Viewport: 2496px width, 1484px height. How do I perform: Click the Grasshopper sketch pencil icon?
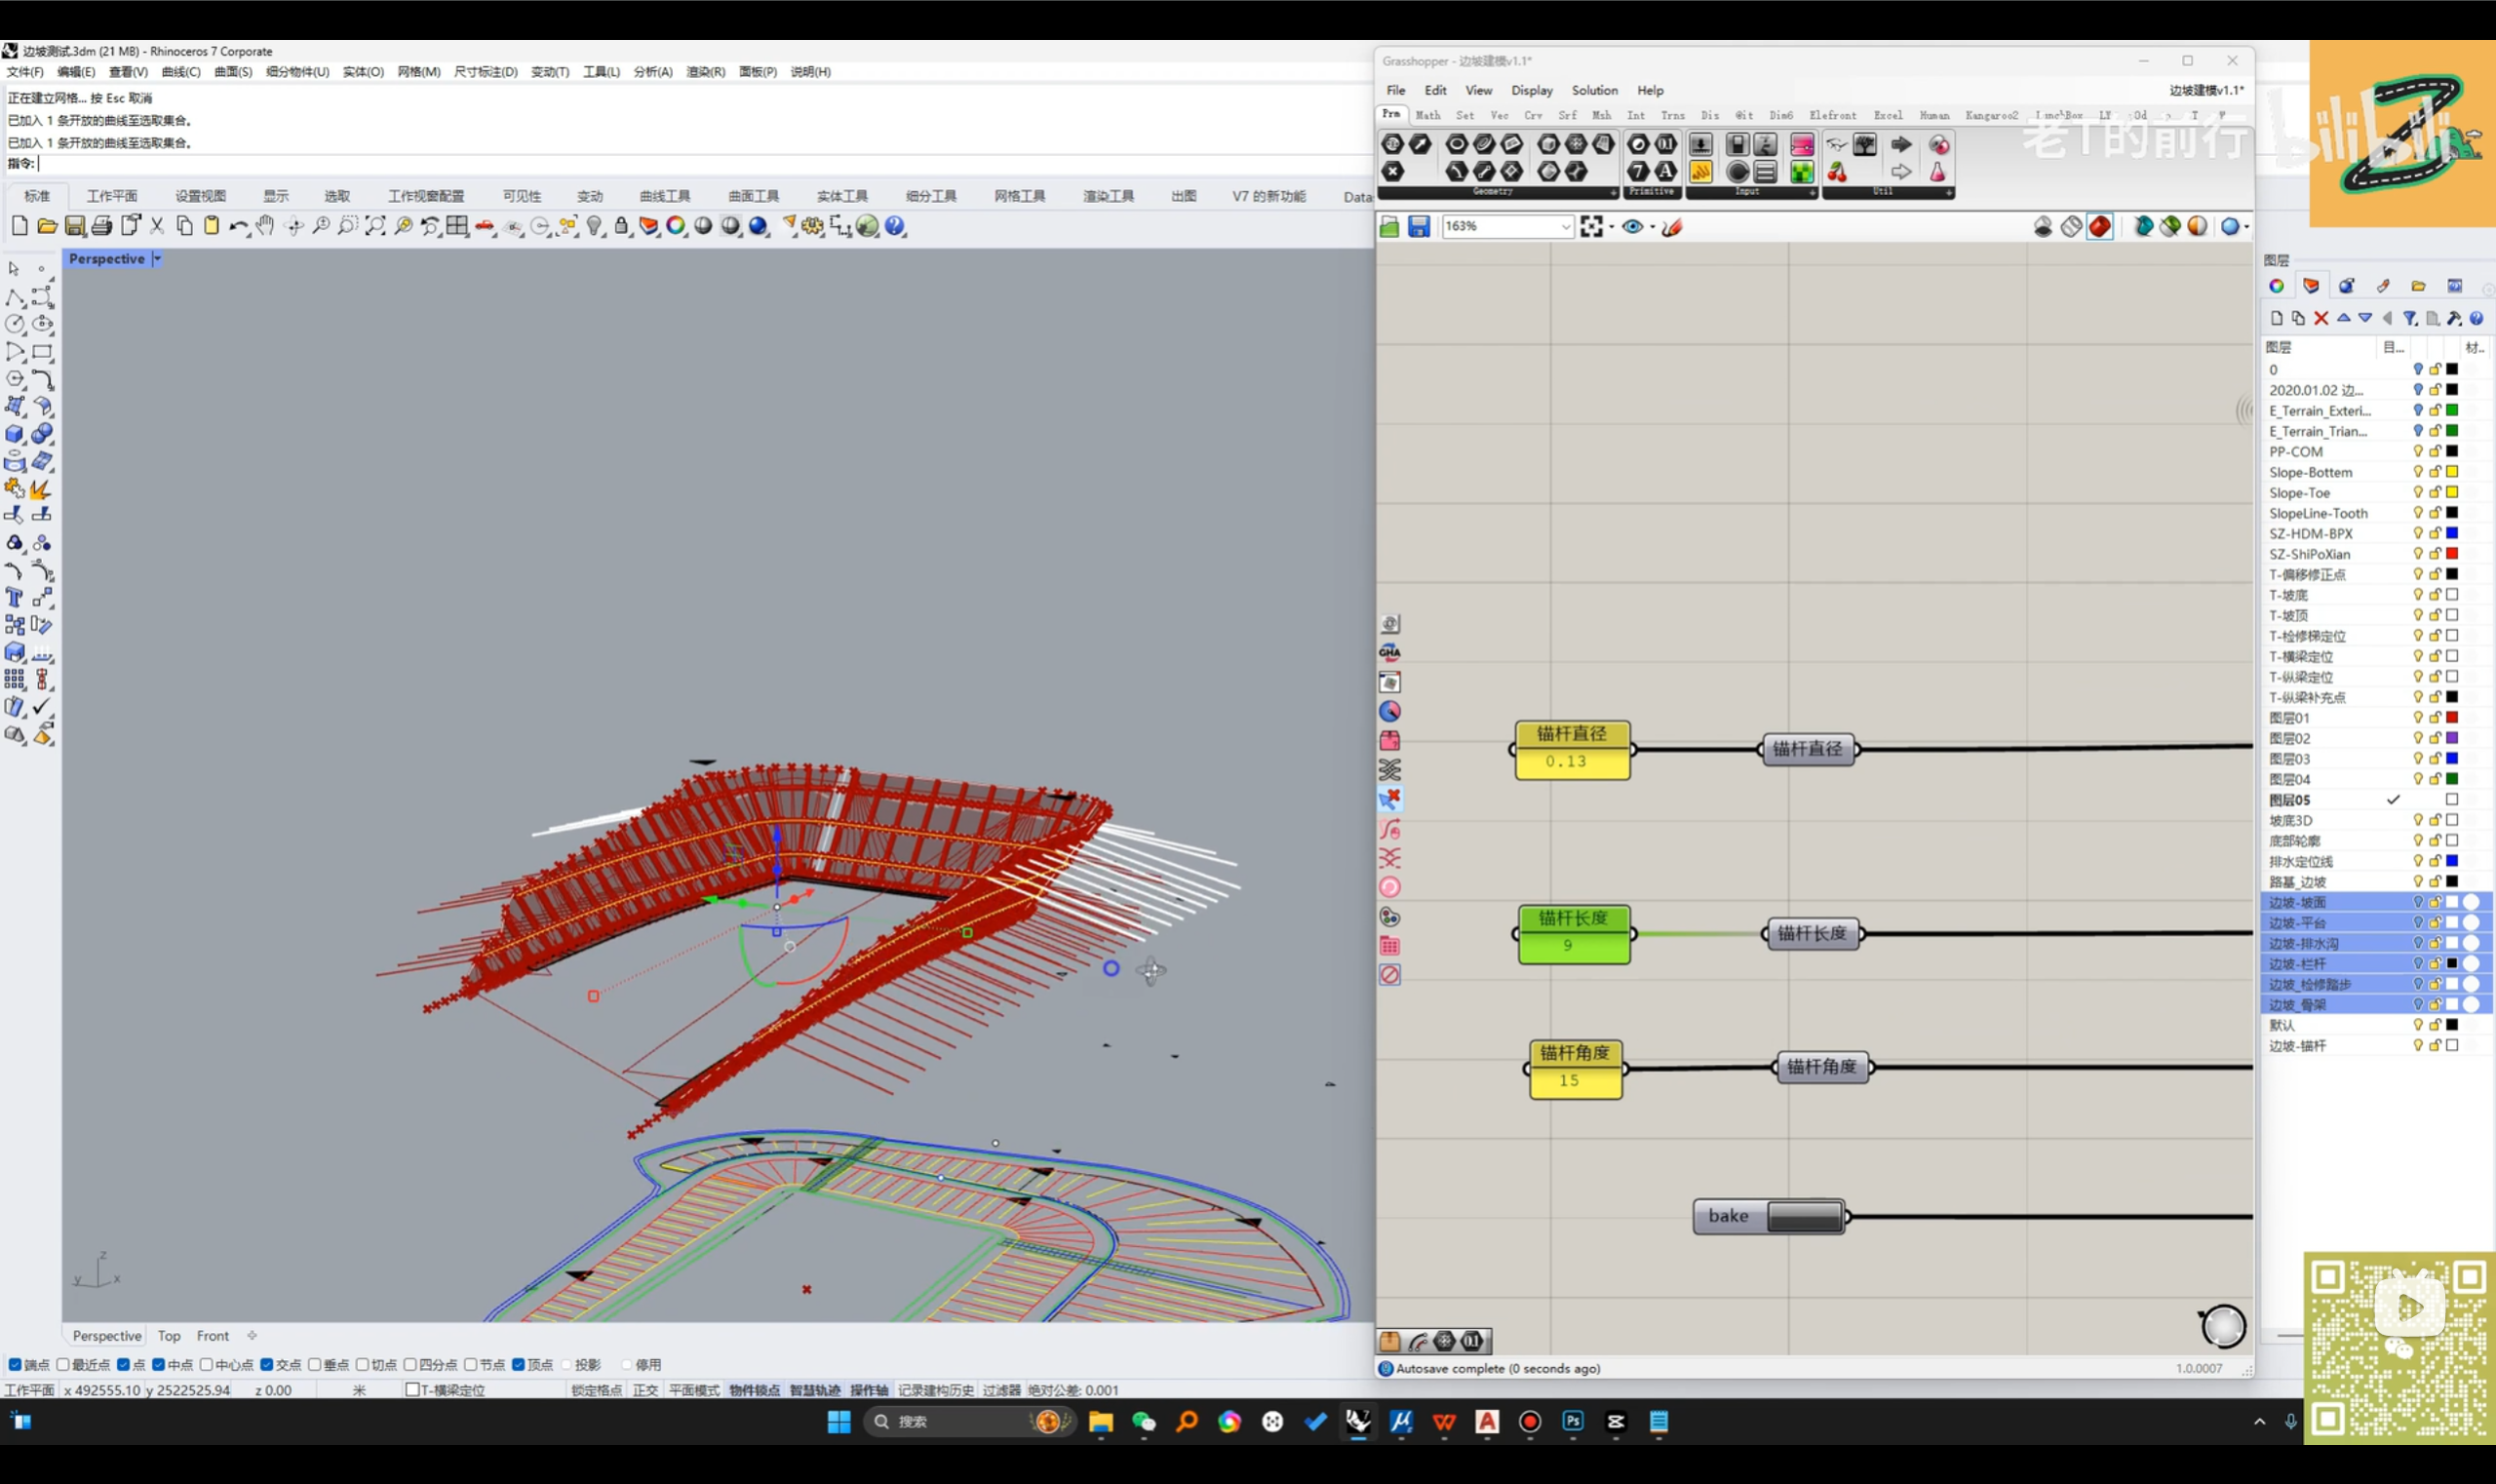tap(1672, 227)
